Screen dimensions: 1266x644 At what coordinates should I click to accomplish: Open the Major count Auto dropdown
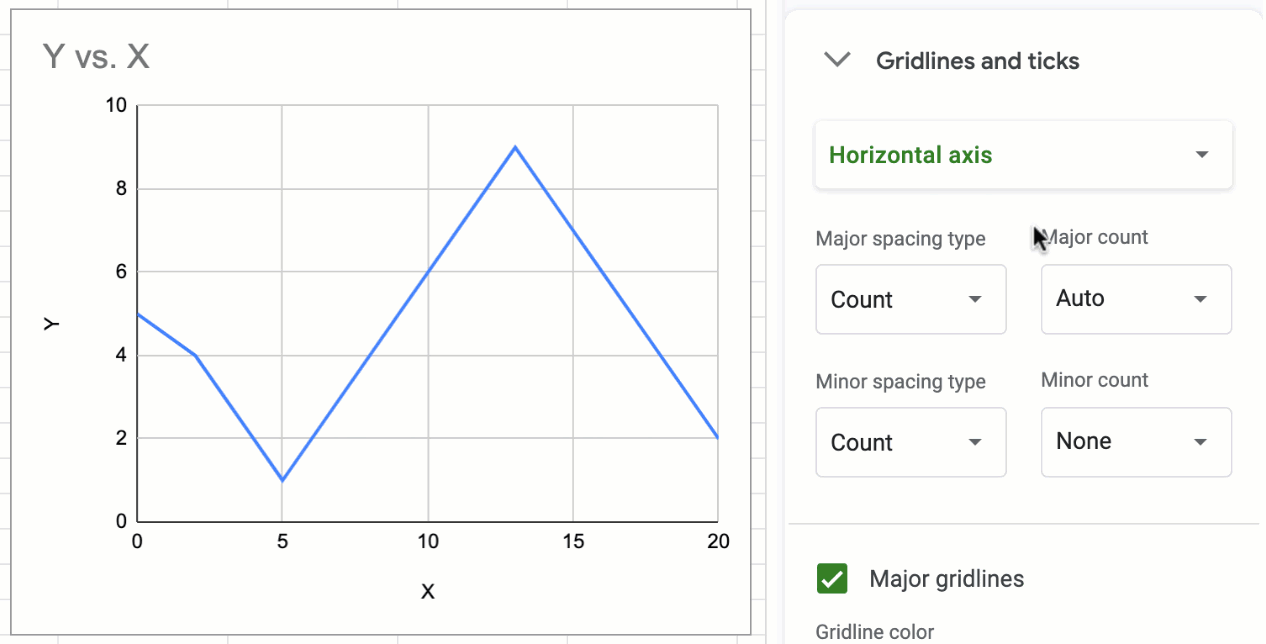(x=1135, y=299)
